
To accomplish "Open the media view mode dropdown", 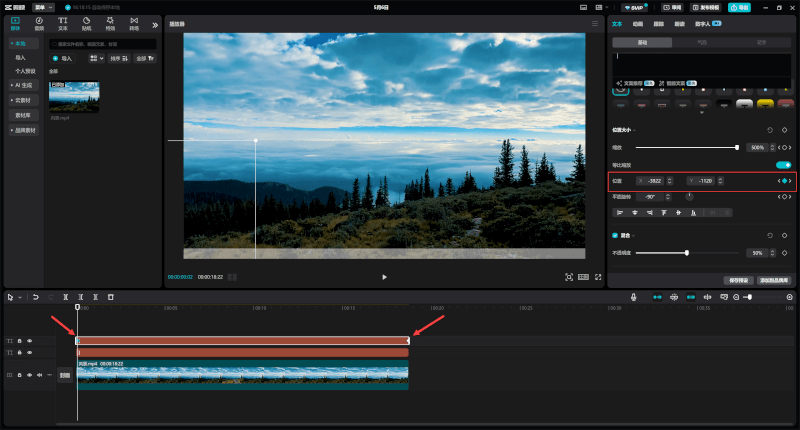I will tap(96, 58).
